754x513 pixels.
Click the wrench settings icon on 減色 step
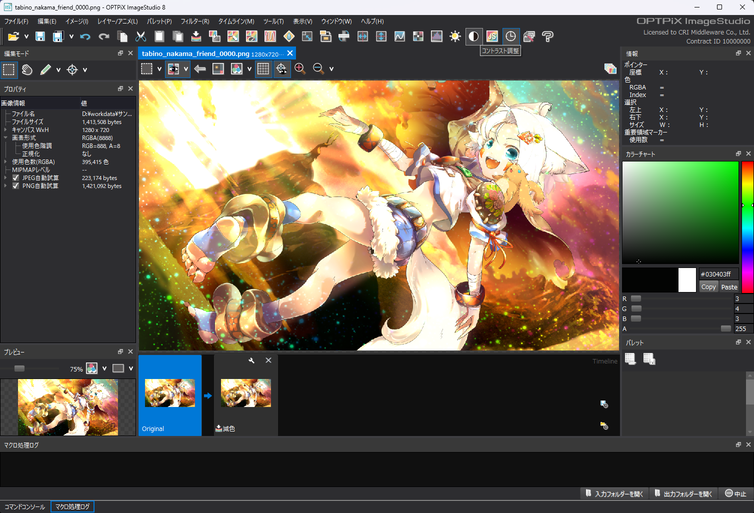[251, 360]
